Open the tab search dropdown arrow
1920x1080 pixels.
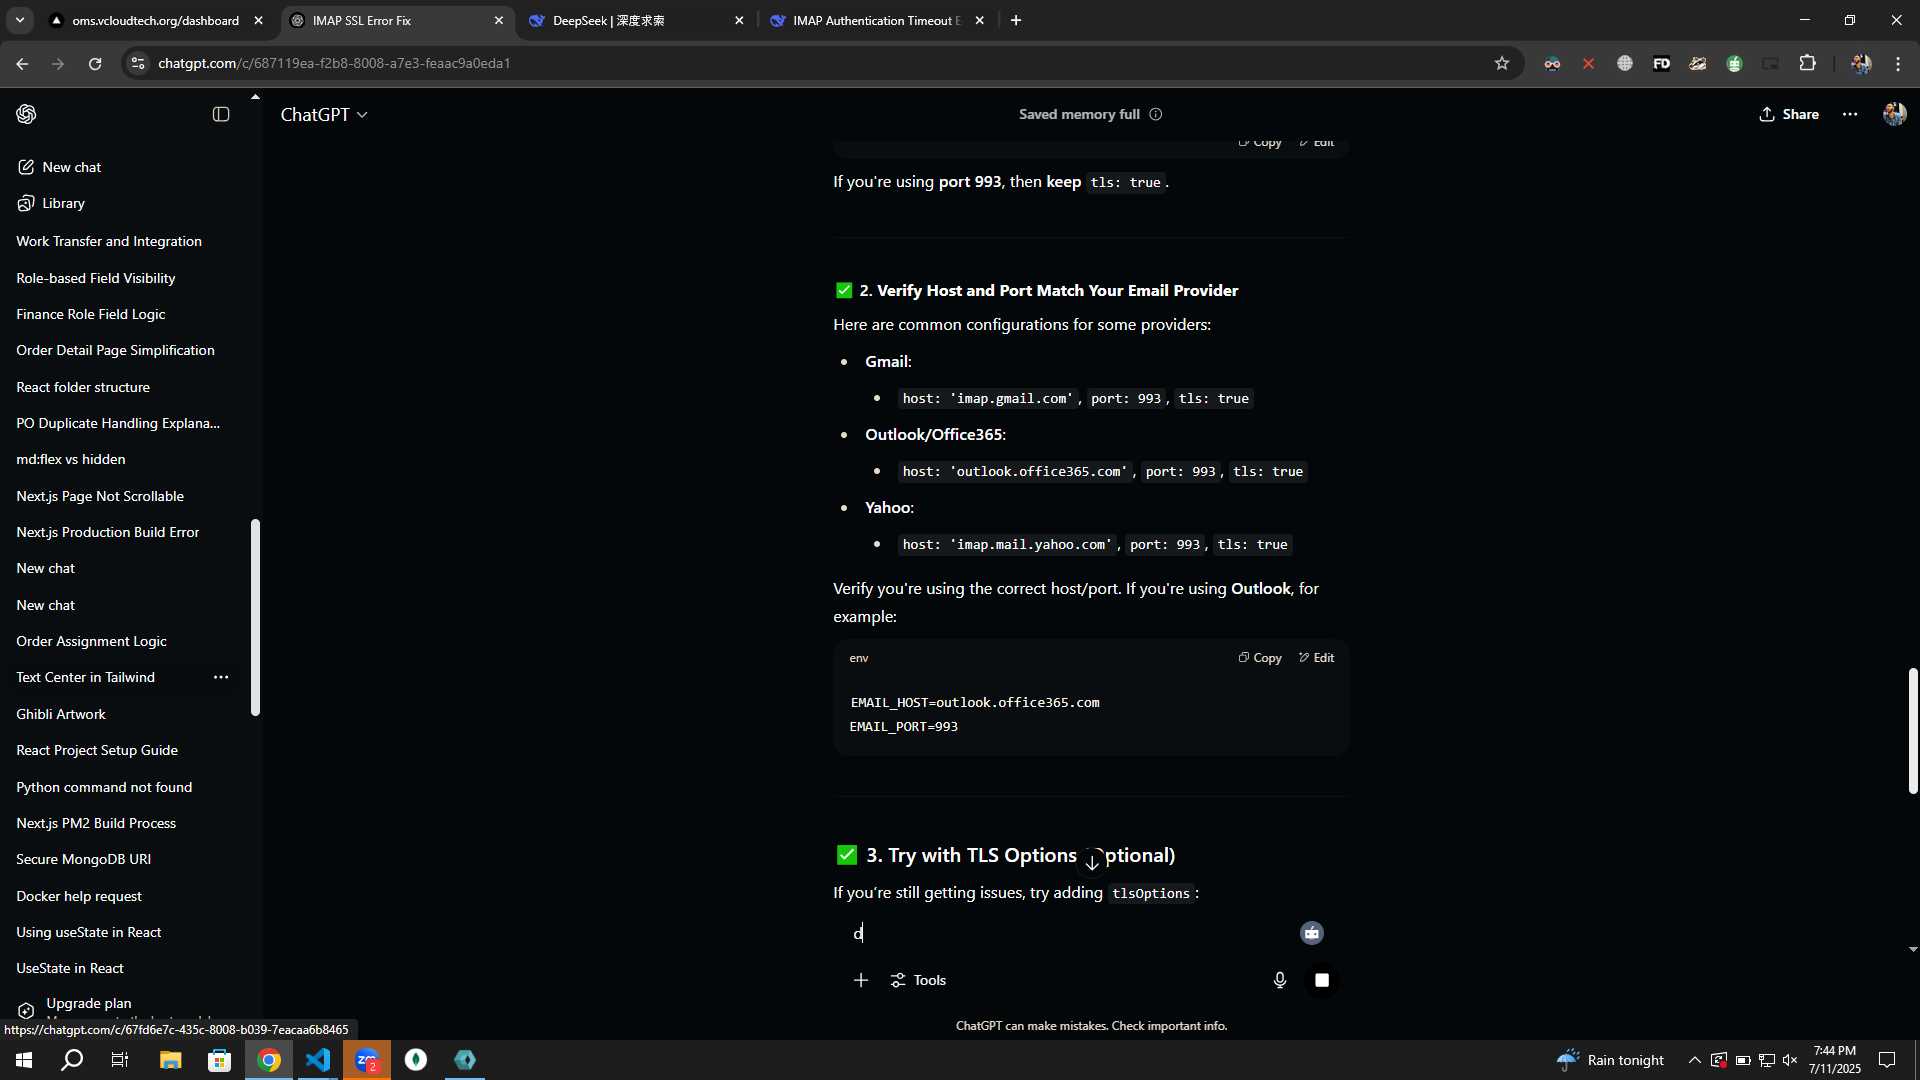(19, 20)
